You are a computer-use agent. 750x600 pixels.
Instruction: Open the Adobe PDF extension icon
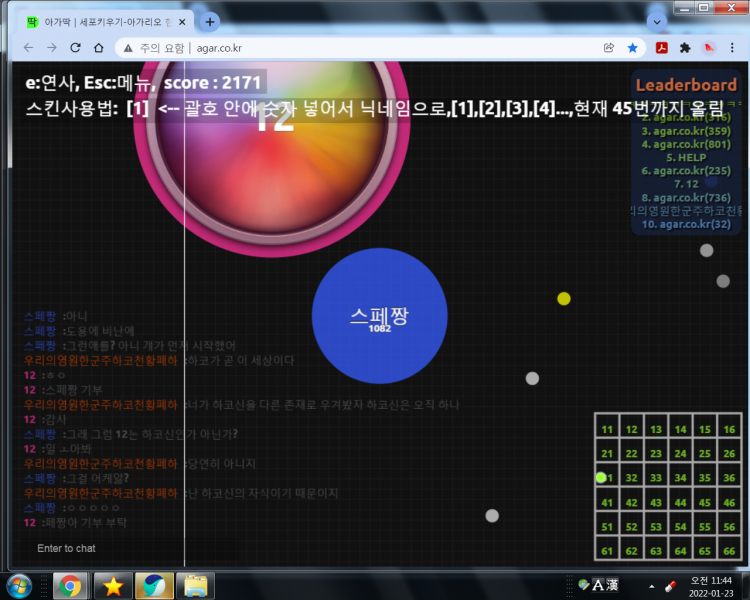point(662,48)
